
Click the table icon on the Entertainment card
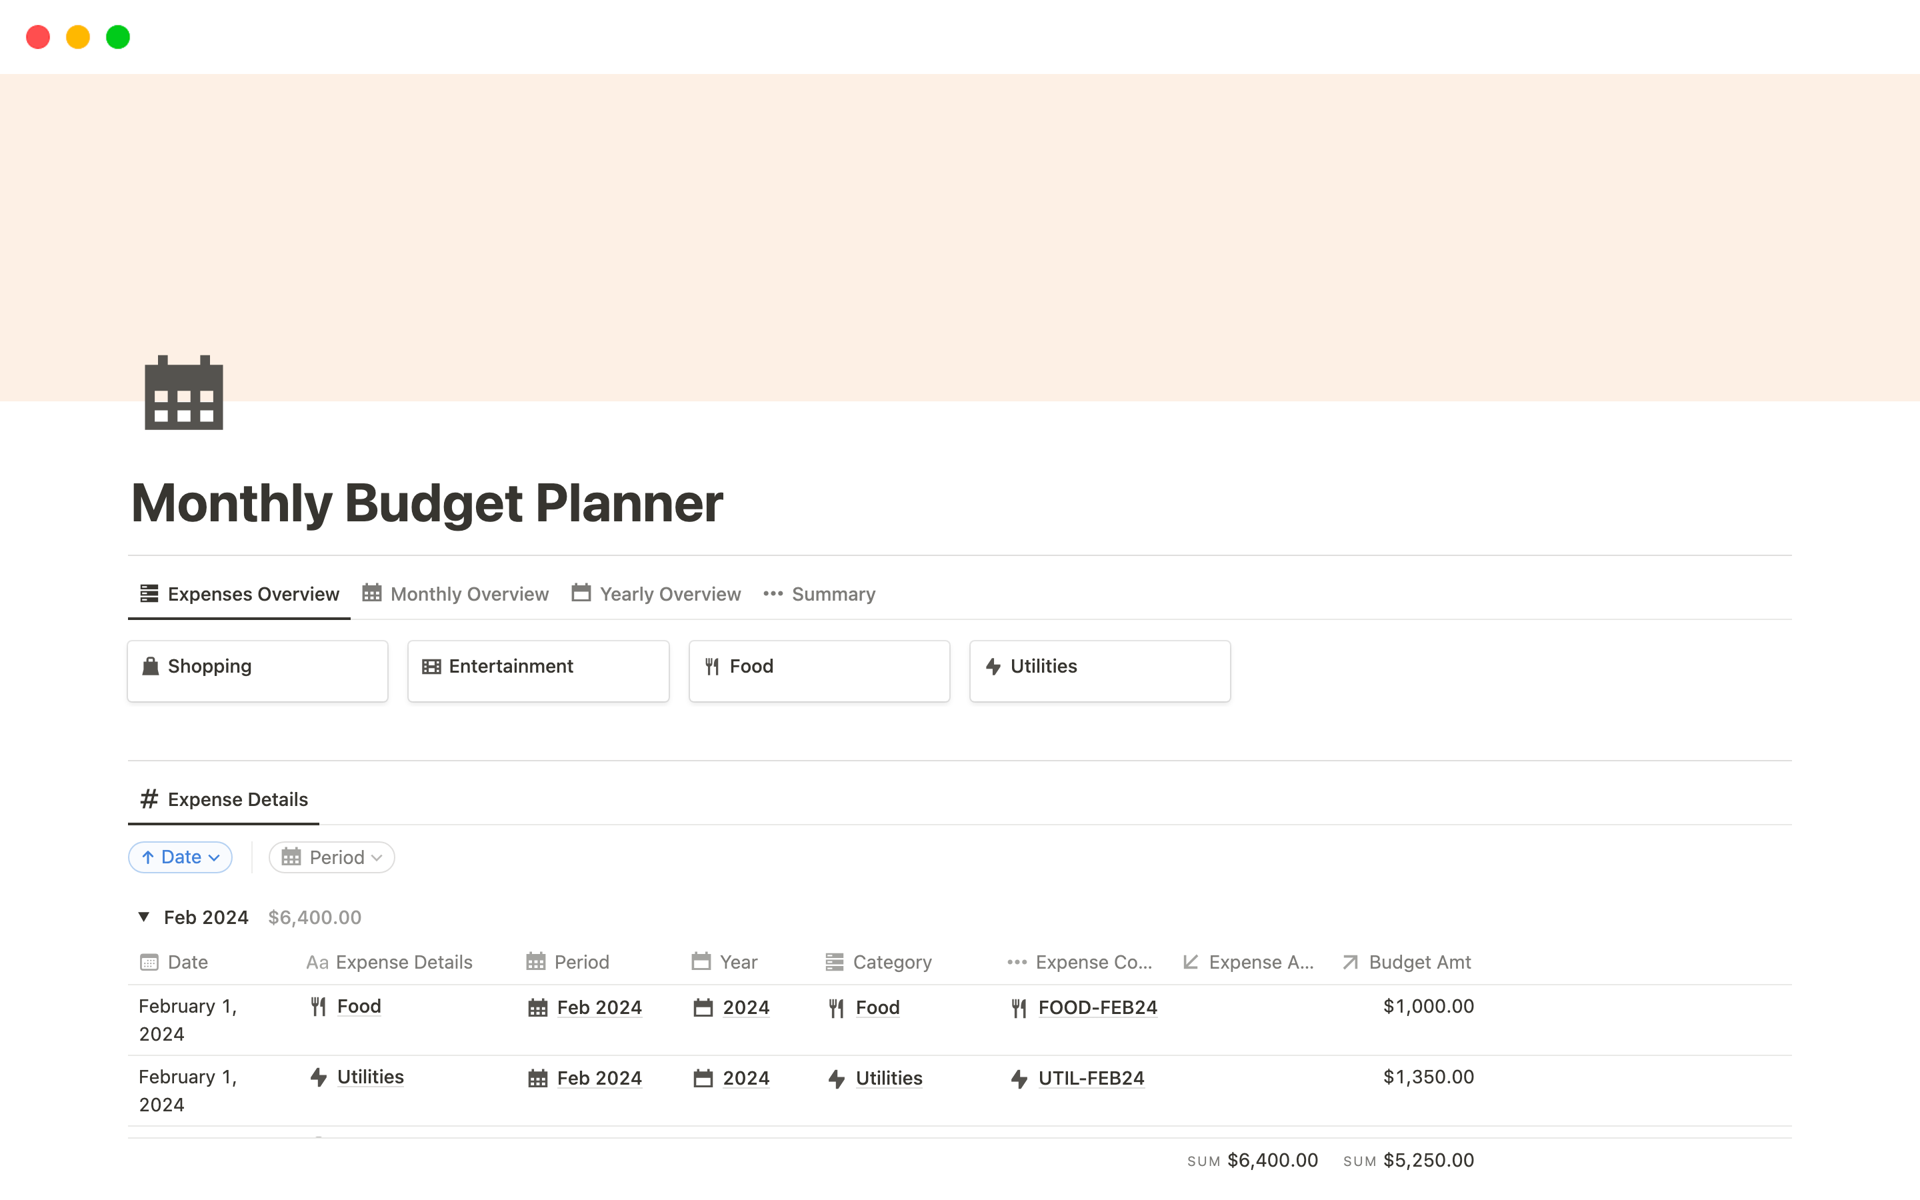pyautogui.click(x=430, y=666)
